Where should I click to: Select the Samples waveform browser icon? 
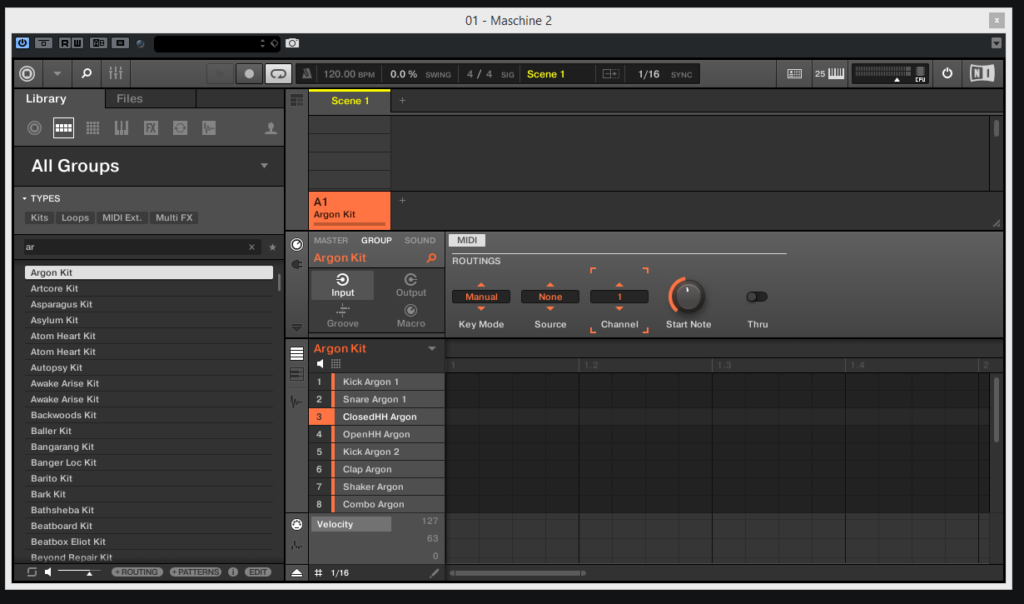coord(209,128)
